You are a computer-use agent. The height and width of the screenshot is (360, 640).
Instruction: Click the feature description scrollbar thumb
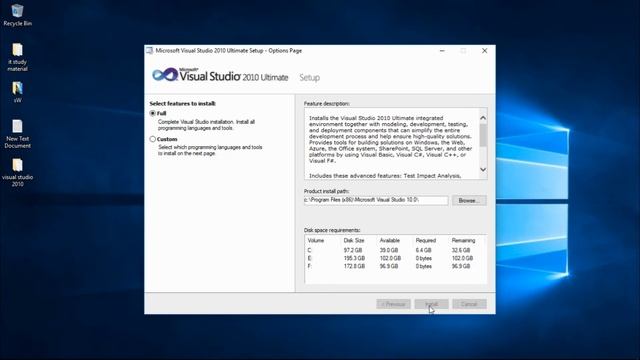483,135
